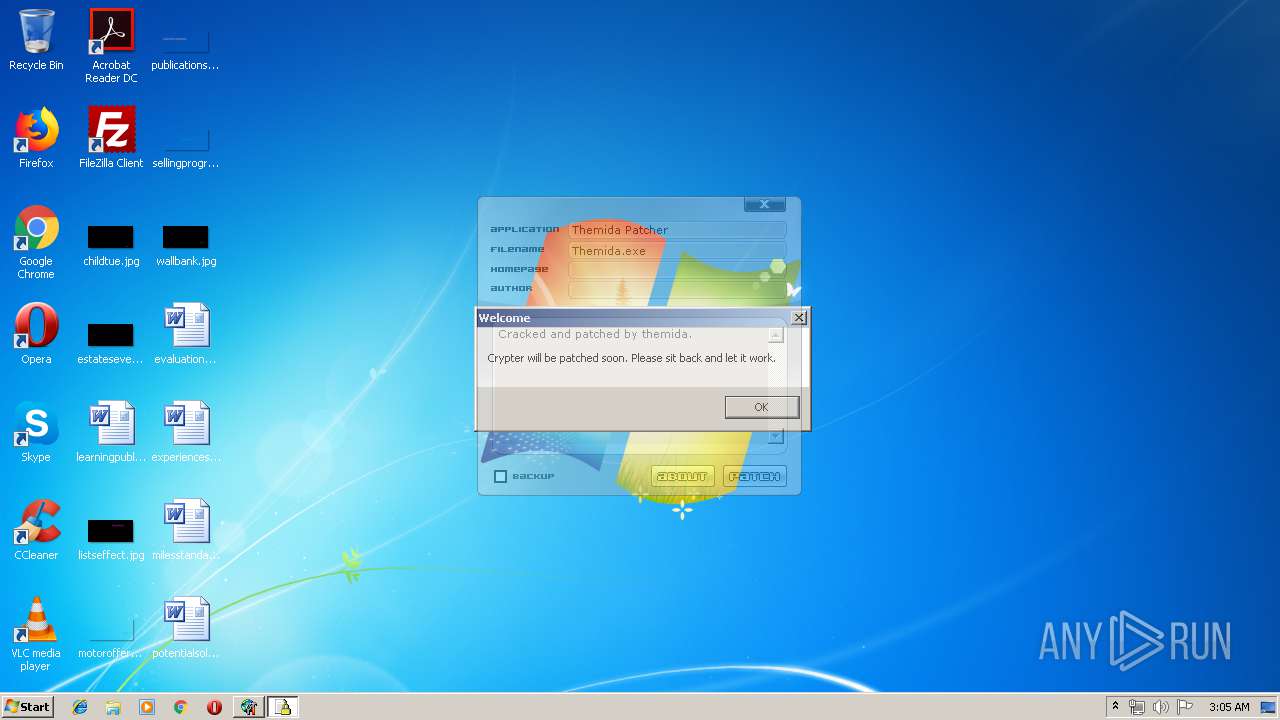This screenshot has height=720, width=1280.
Task: Open Opera from the taskbar
Action: click(x=214, y=707)
